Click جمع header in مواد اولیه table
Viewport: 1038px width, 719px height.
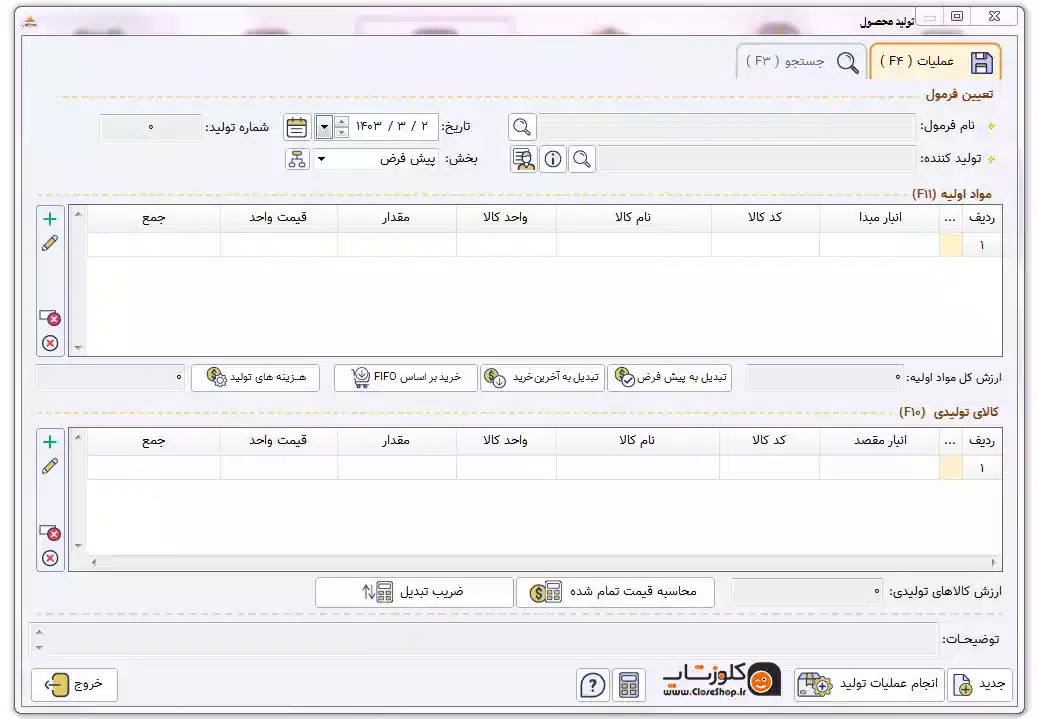pyautogui.click(x=154, y=217)
